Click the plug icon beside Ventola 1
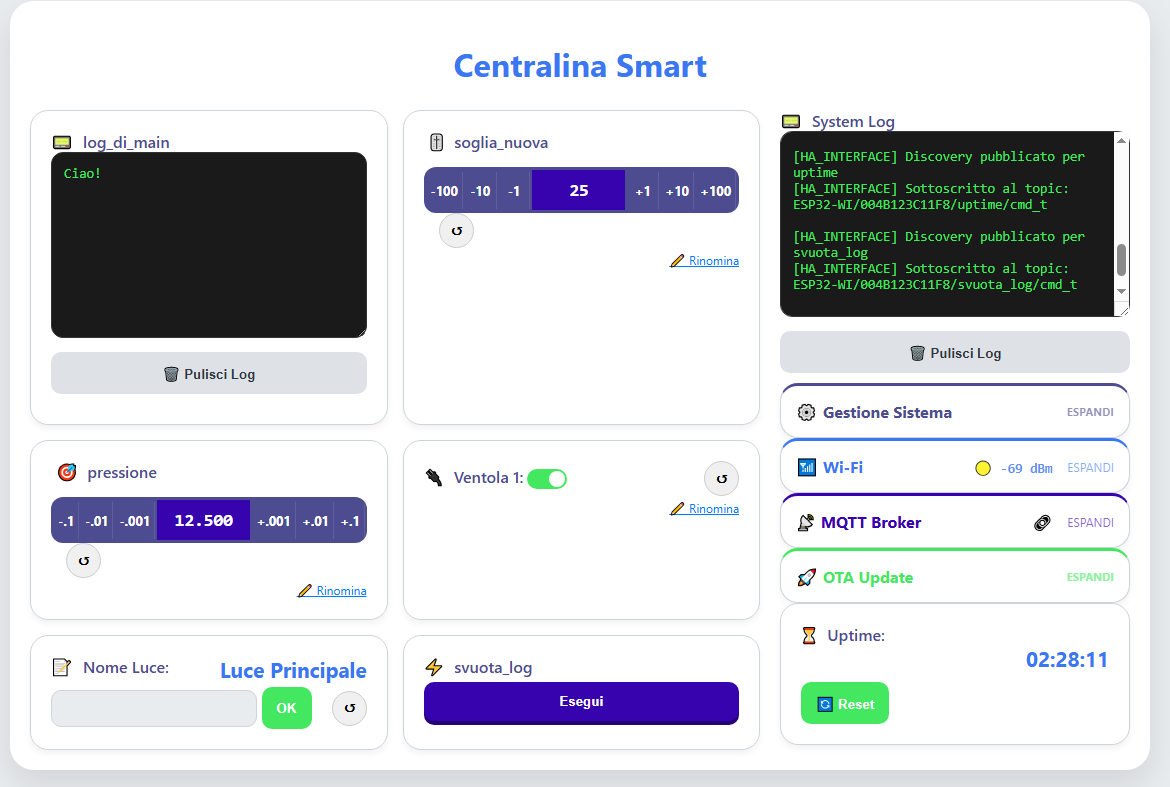 pyautogui.click(x=433, y=478)
